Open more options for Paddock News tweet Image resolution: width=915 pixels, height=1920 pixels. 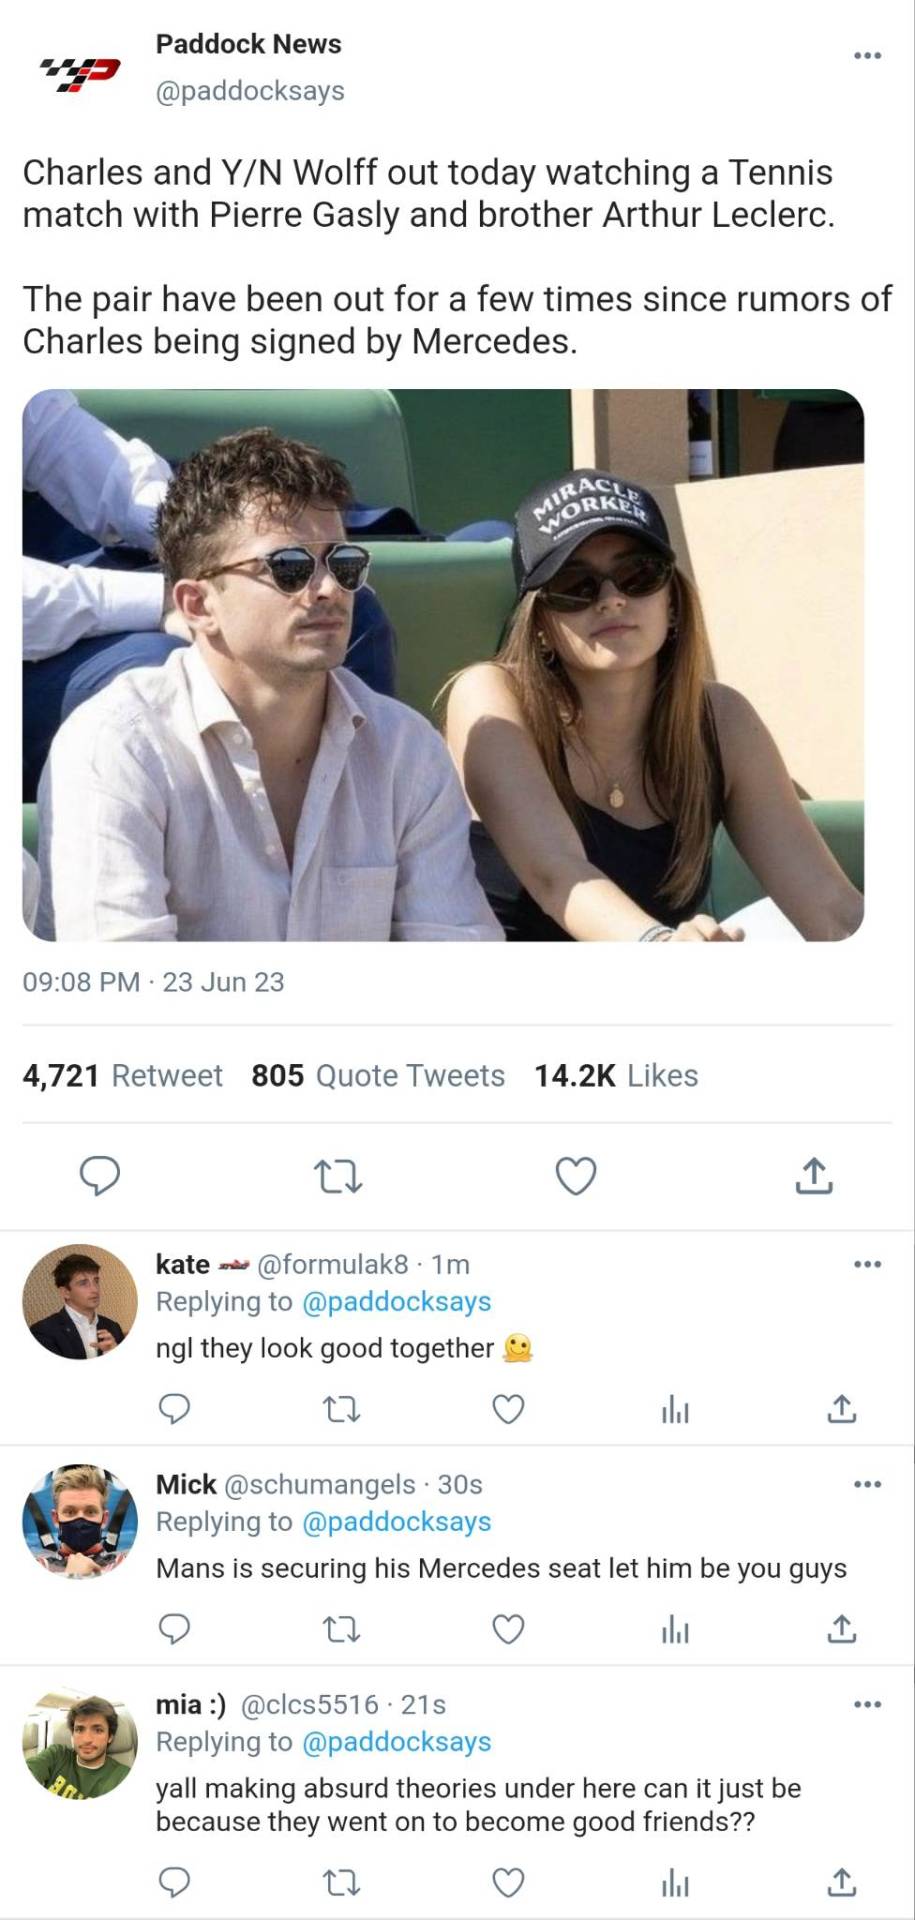(867, 55)
